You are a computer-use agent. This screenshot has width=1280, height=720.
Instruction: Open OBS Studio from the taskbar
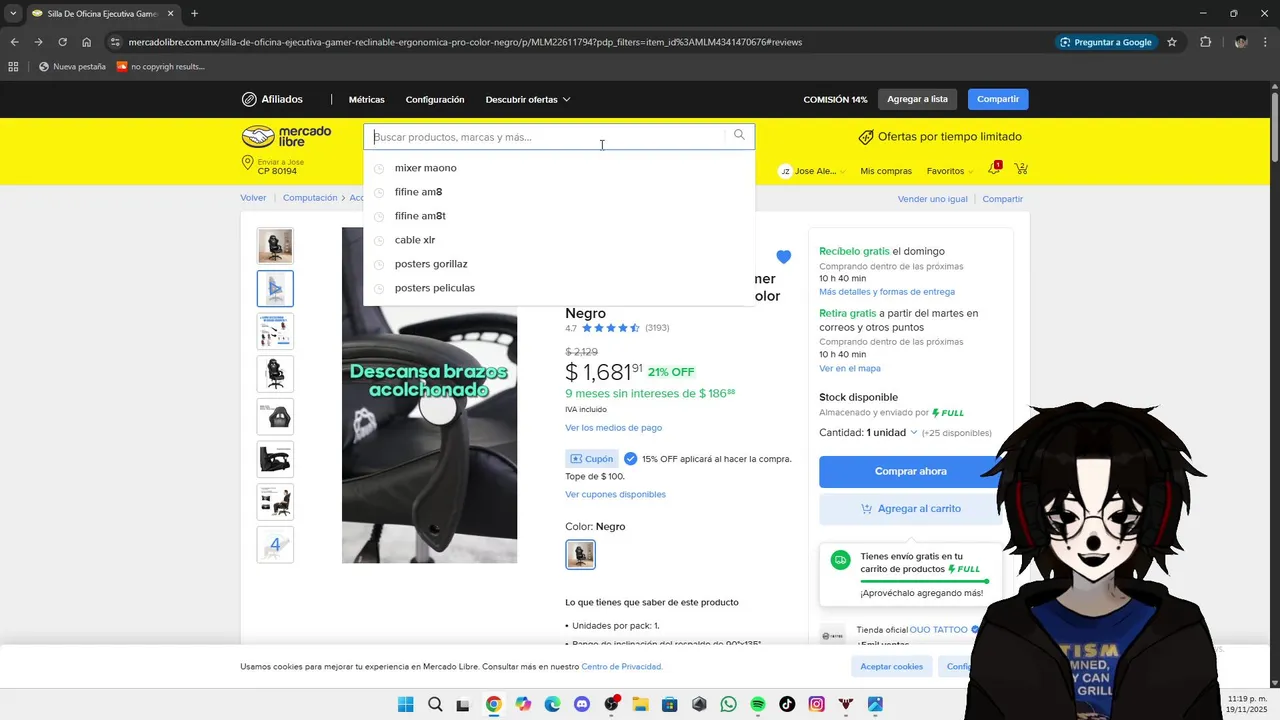coord(611,704)
